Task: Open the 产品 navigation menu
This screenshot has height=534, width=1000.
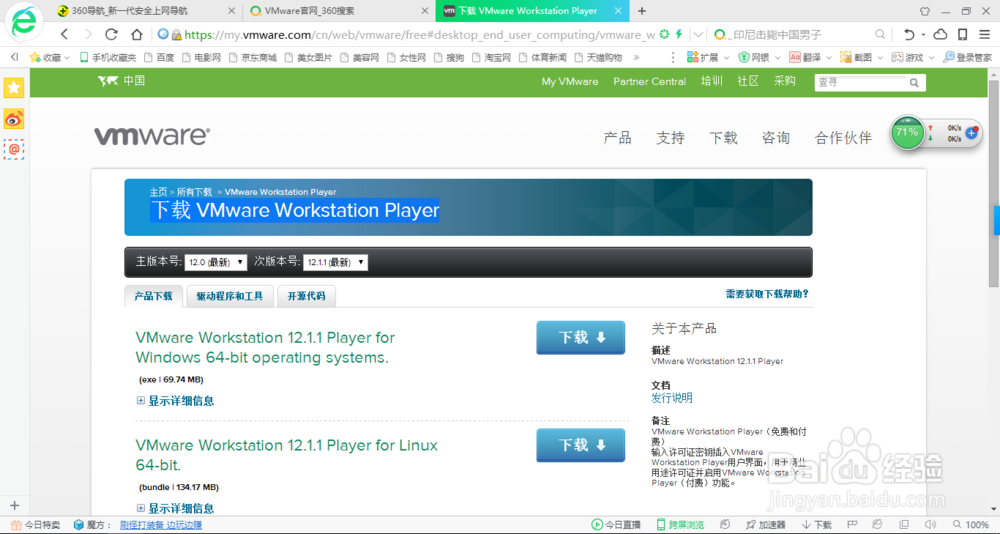Action: [617, 138]
